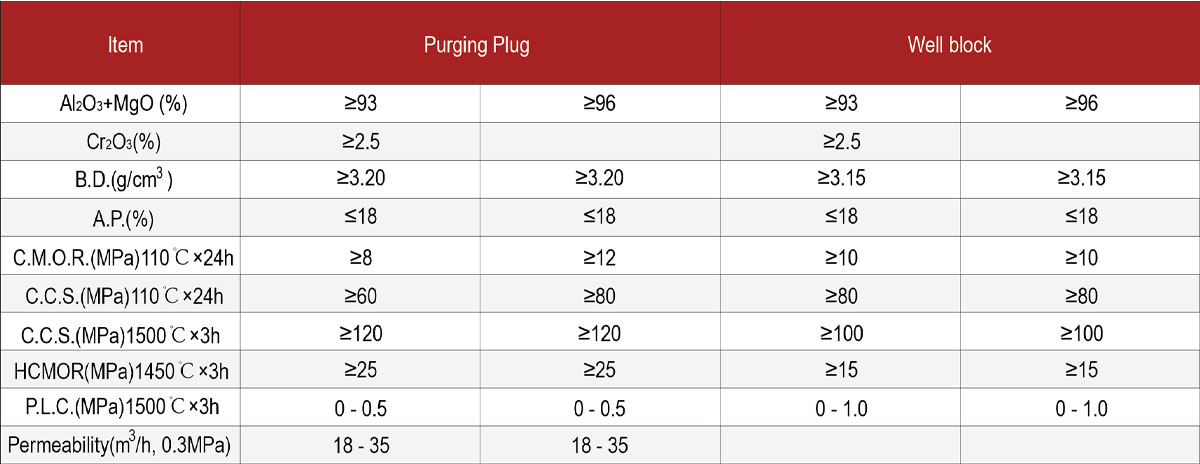This screenshot has width=1200, height=464.
Task: Select the first ≥2.5 Cr2O3 cell under Purging Plug
Action: [361, 142]
